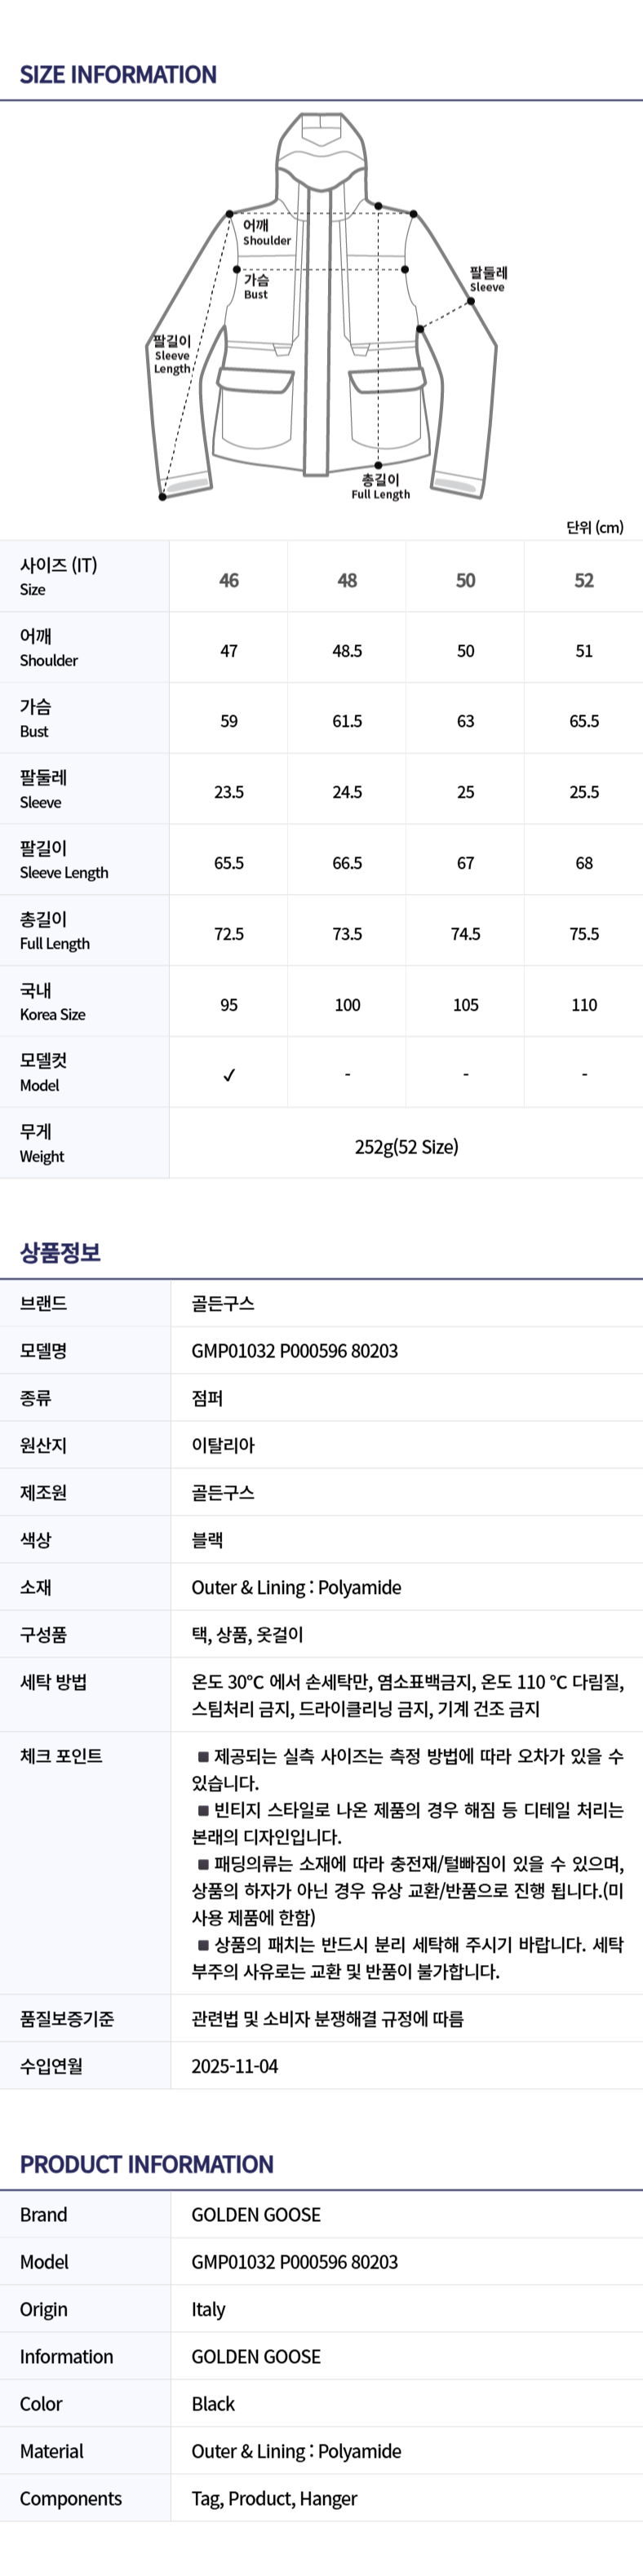Click the Italy origin value
Screen dimensions: 643x2576
click(x=208, y=2309)
